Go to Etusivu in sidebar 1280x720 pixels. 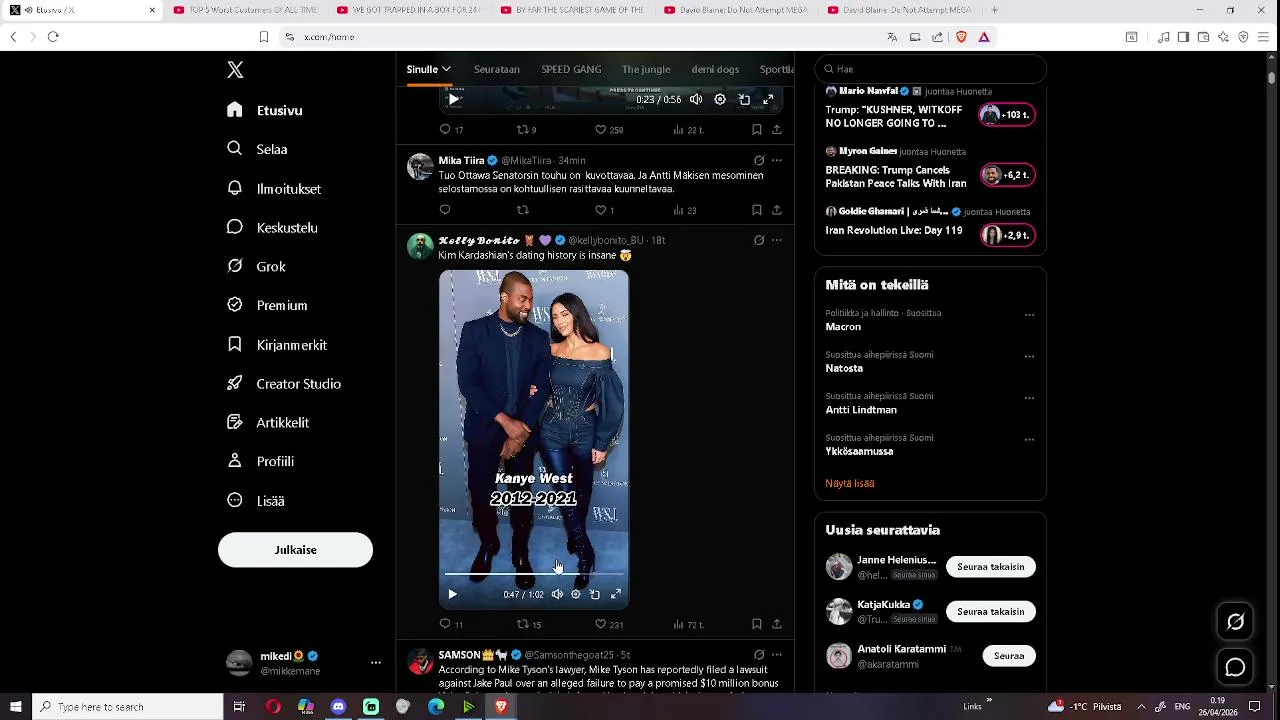265,110
